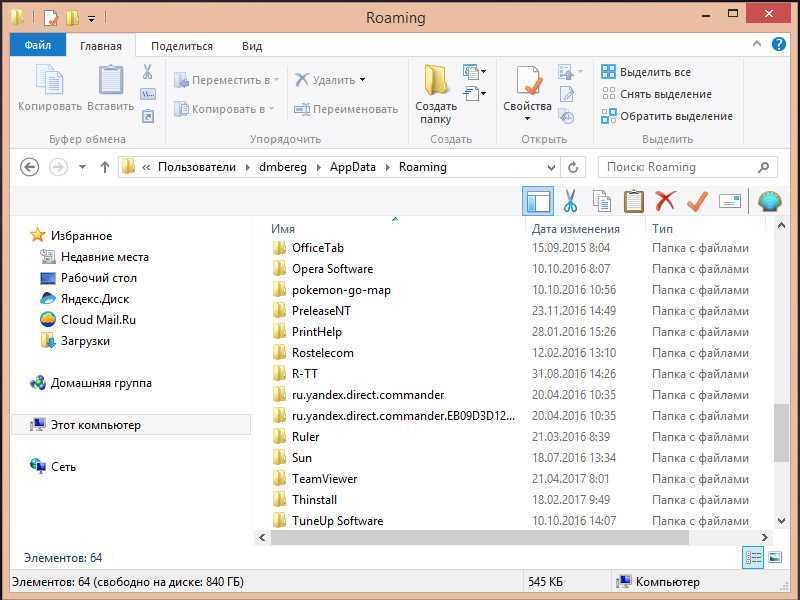This screenshot has height=600, width=800.
Task: Switch to the Поделиться ribbon tab
Action: pyautogui.click(x=182, y=46)
